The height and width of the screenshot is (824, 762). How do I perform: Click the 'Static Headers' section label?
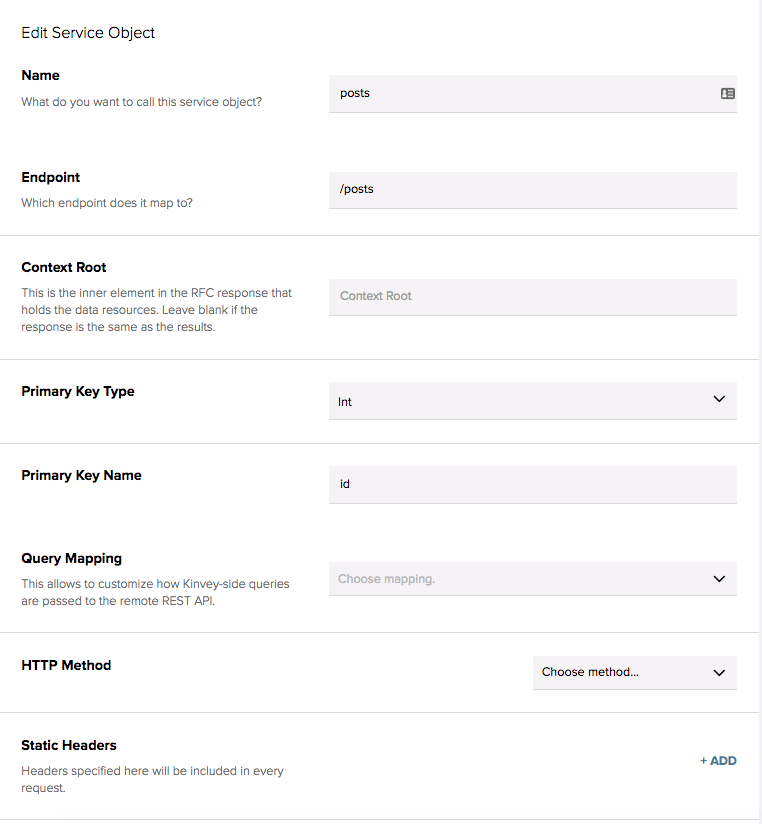click(x=69, y=745)
